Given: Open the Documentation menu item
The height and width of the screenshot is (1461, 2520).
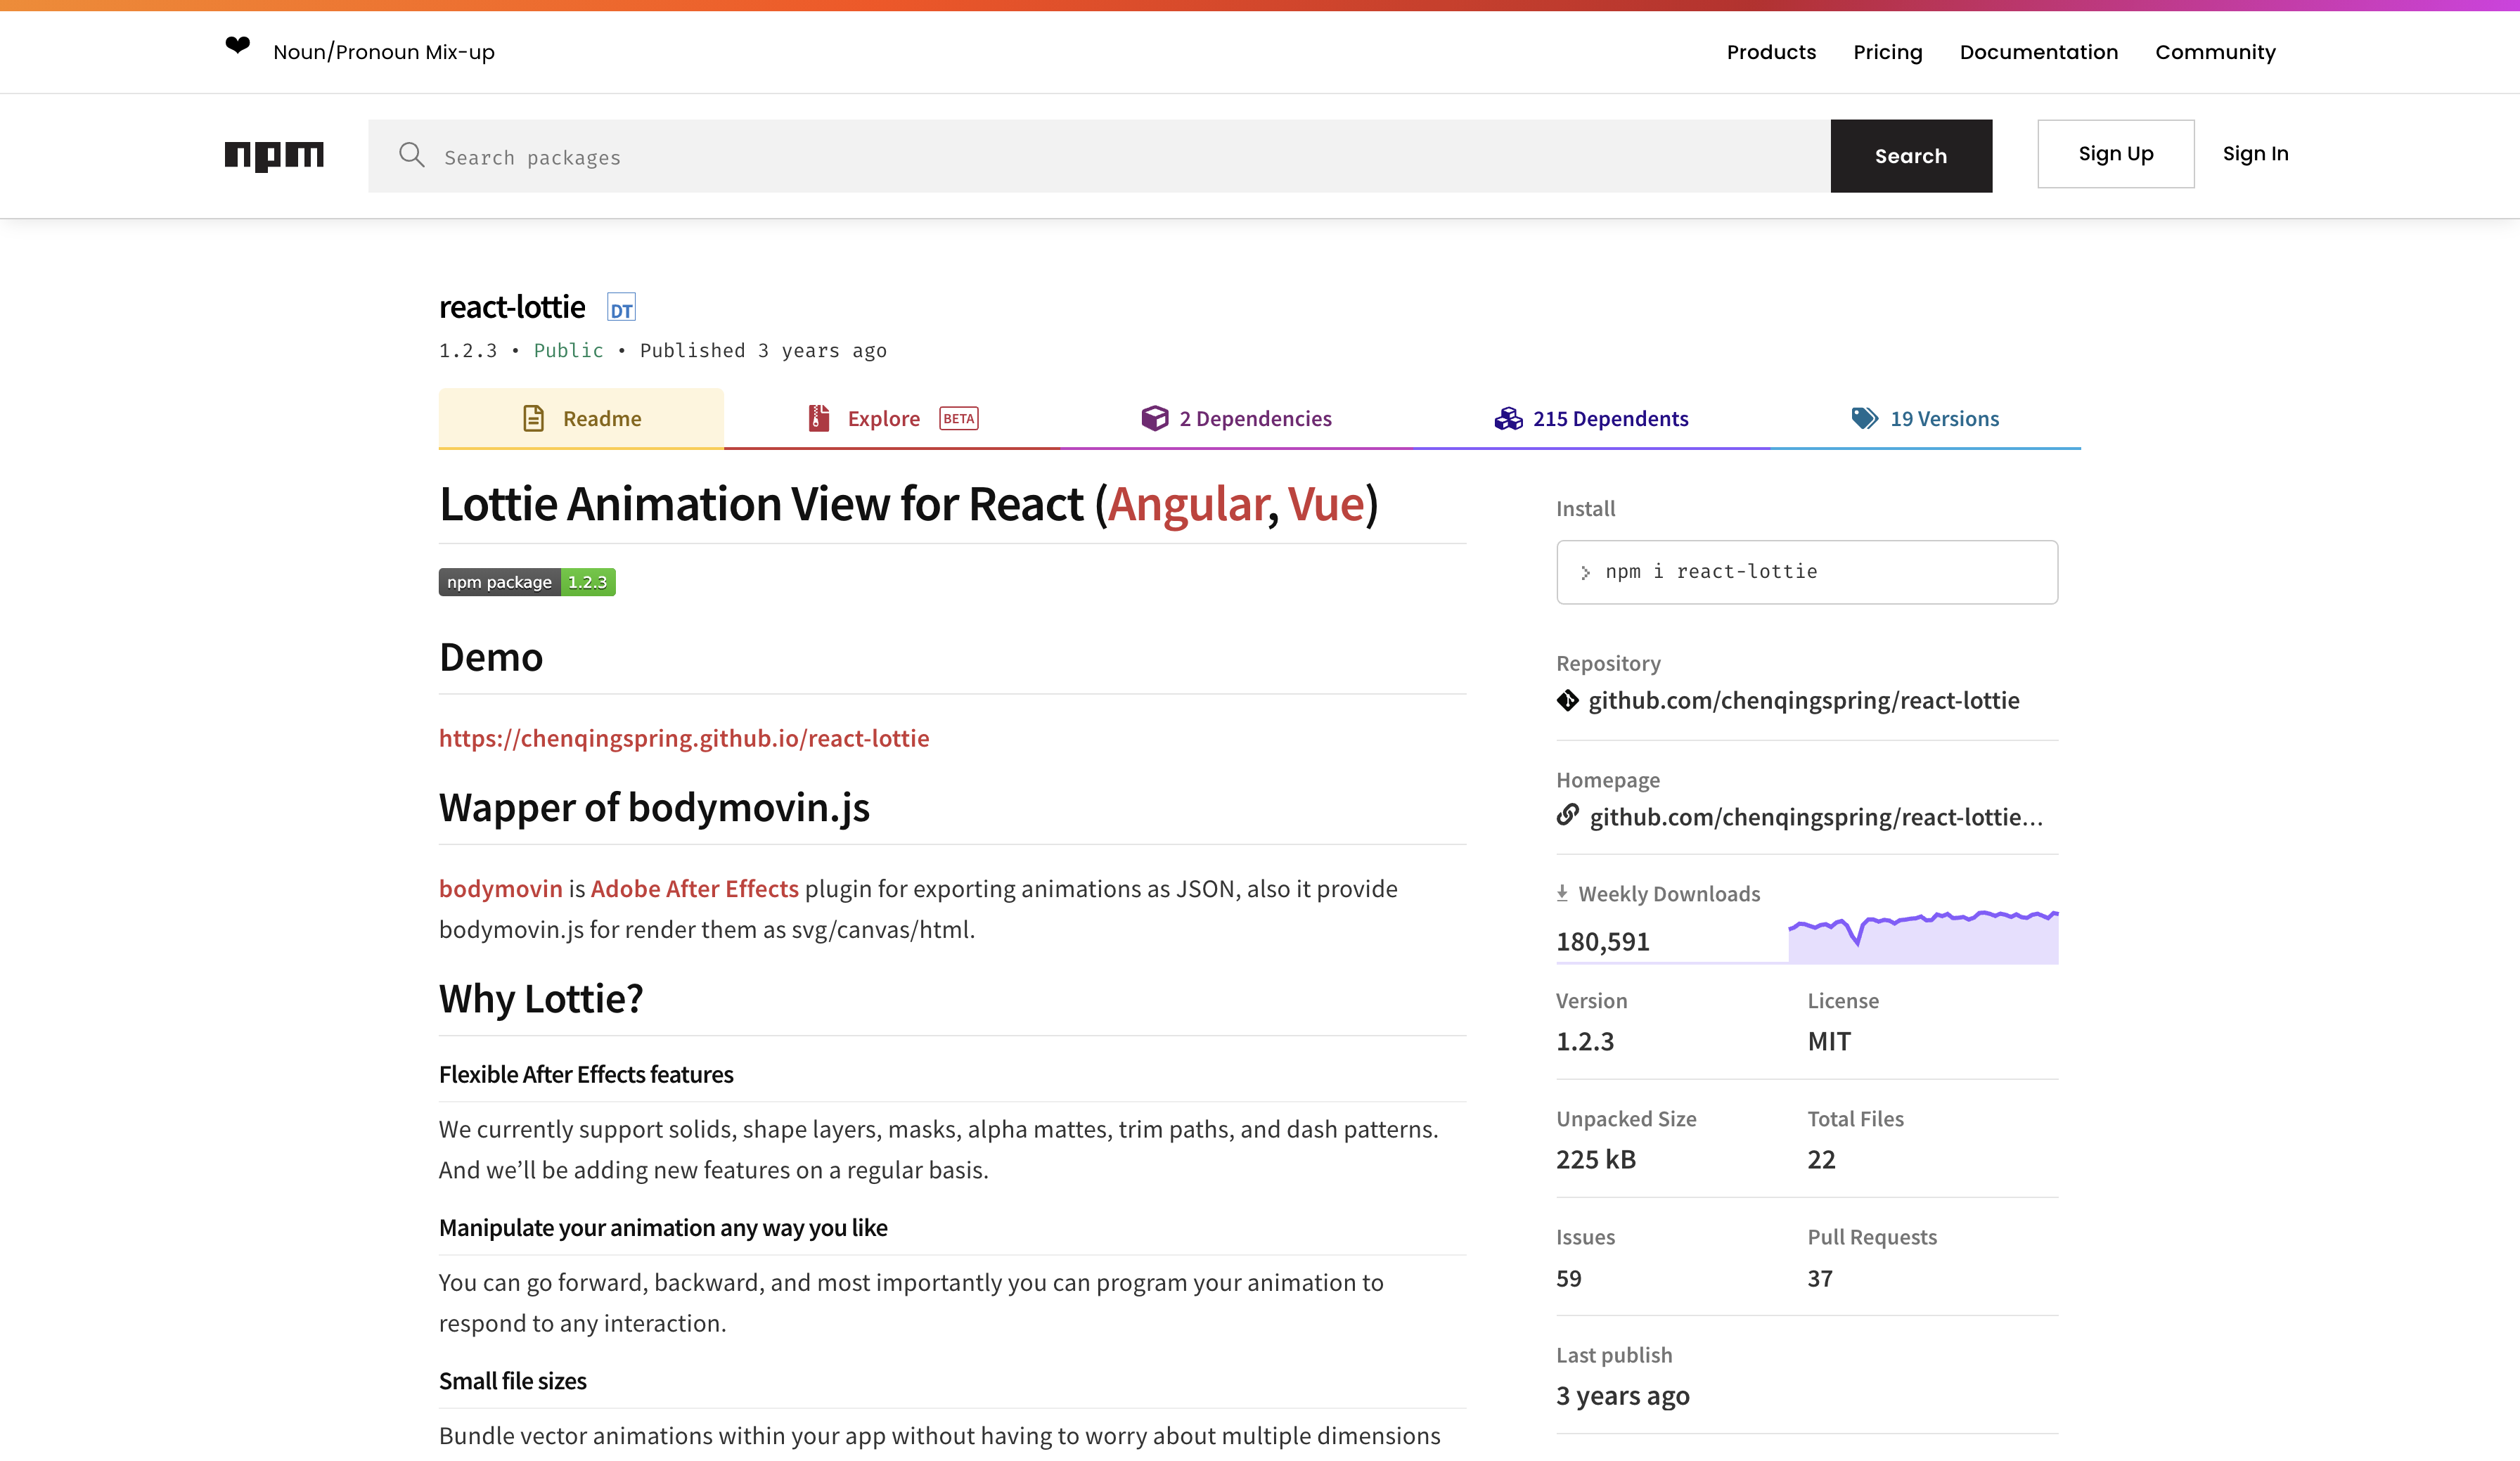Looking at the screenshot, I should click(x=2038, y=52).
